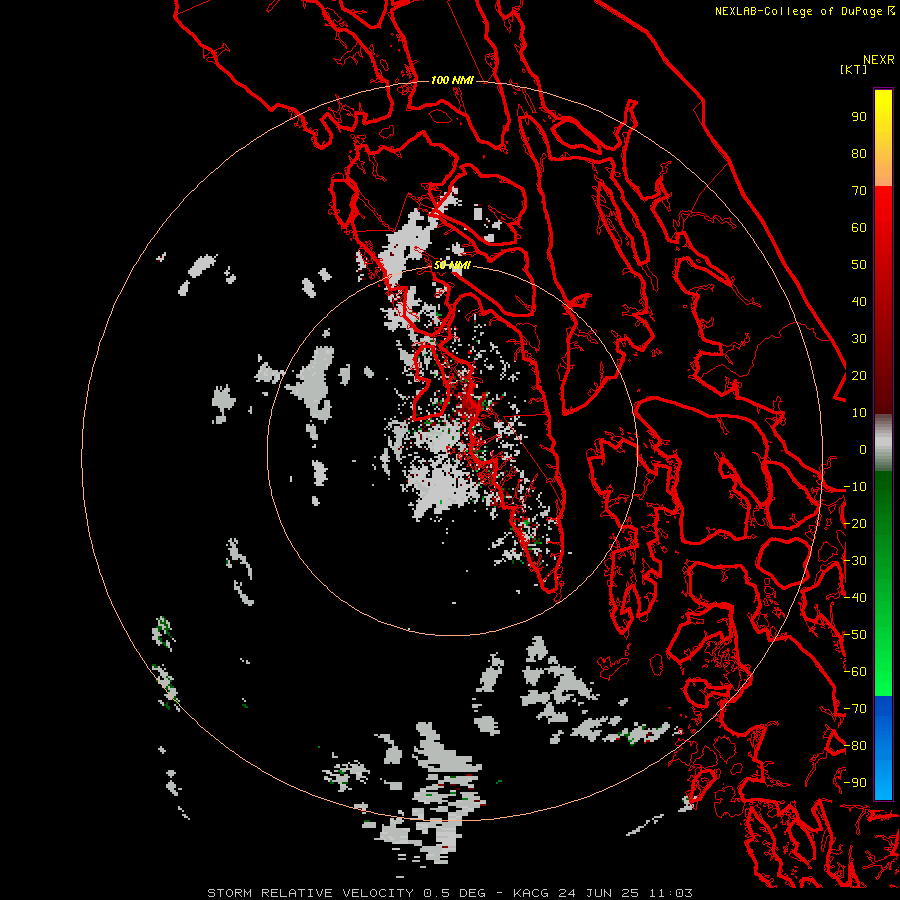Click the 50 NMI range ring label
The image size is (900, 900).
pos(452,265)
